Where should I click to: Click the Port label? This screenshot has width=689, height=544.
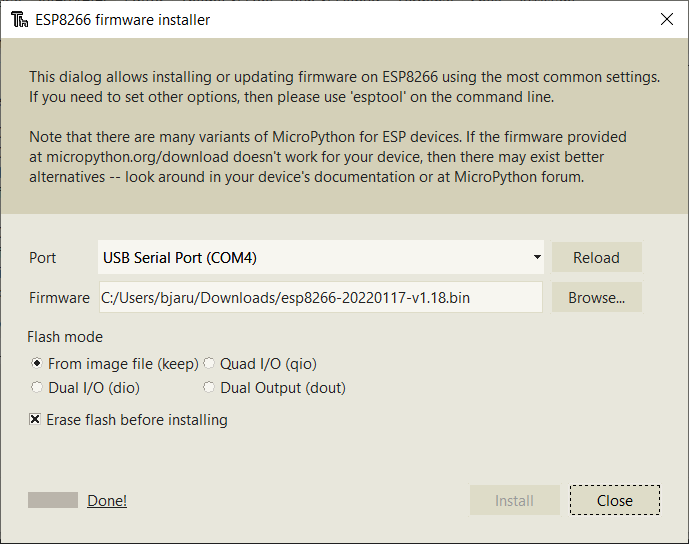(43, 257)
